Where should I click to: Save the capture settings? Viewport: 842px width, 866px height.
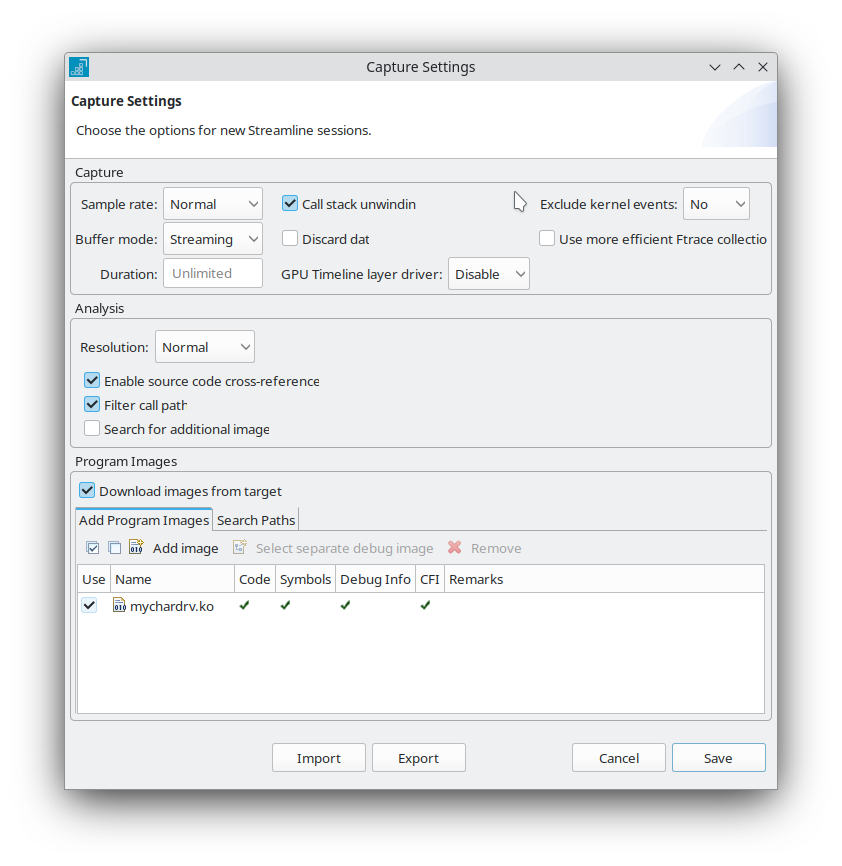pos(718,757)
